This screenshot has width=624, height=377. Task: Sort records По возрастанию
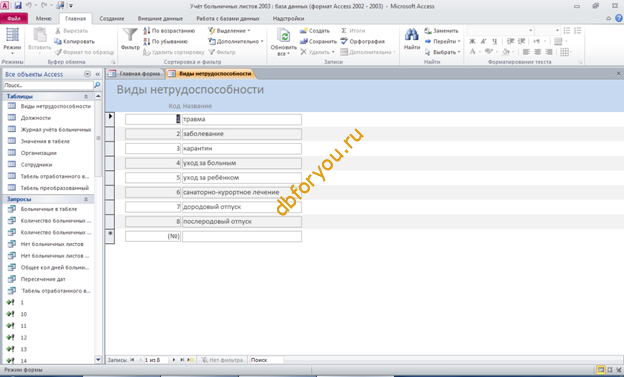[170, 31]
